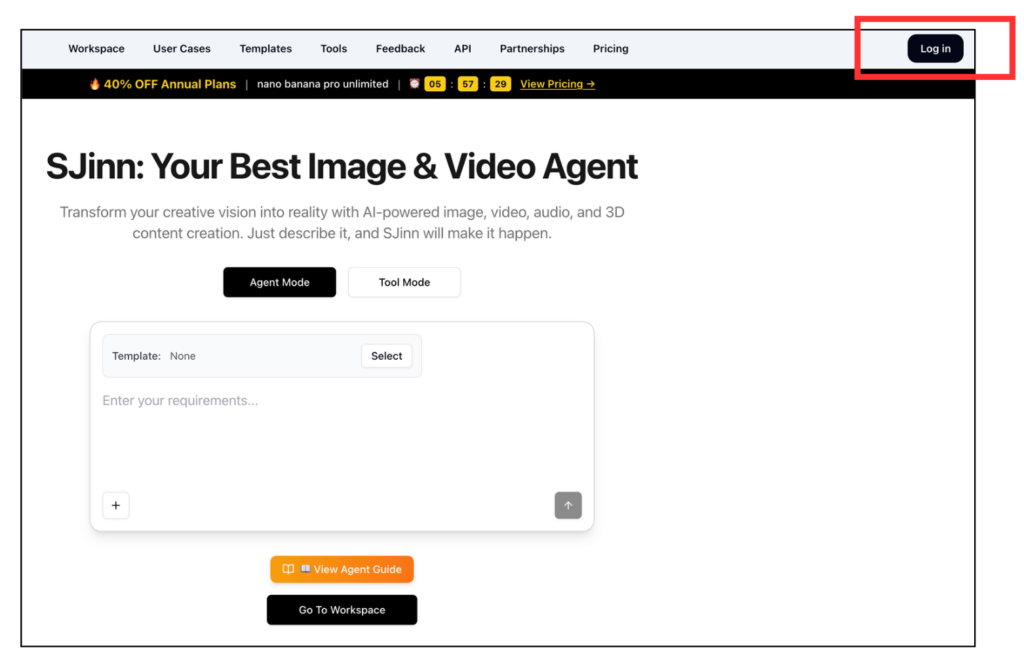Go to Workspace in top navigation
Viewport: 1024px width, 667px height.
(96, 48)
